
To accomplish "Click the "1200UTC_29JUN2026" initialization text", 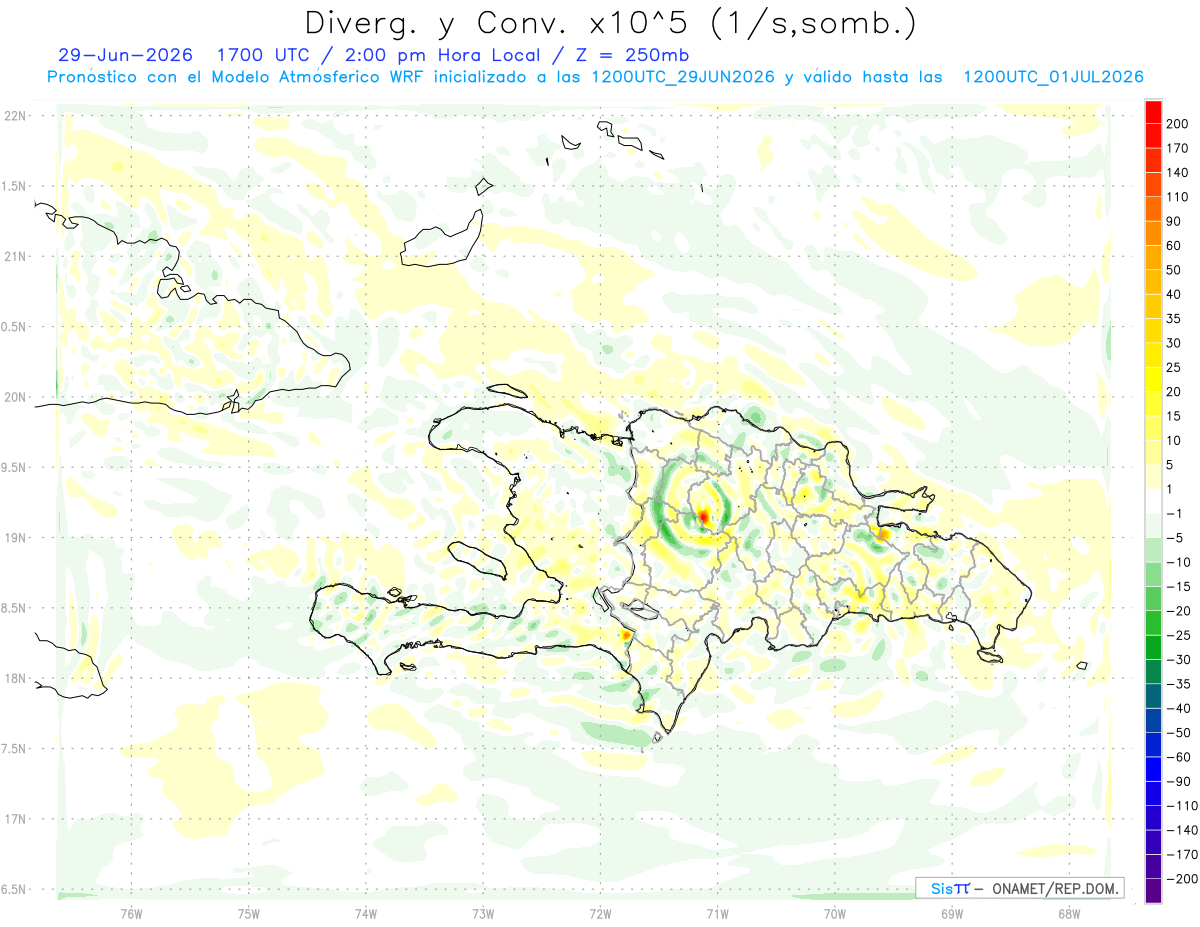I will tap(683, 77).
